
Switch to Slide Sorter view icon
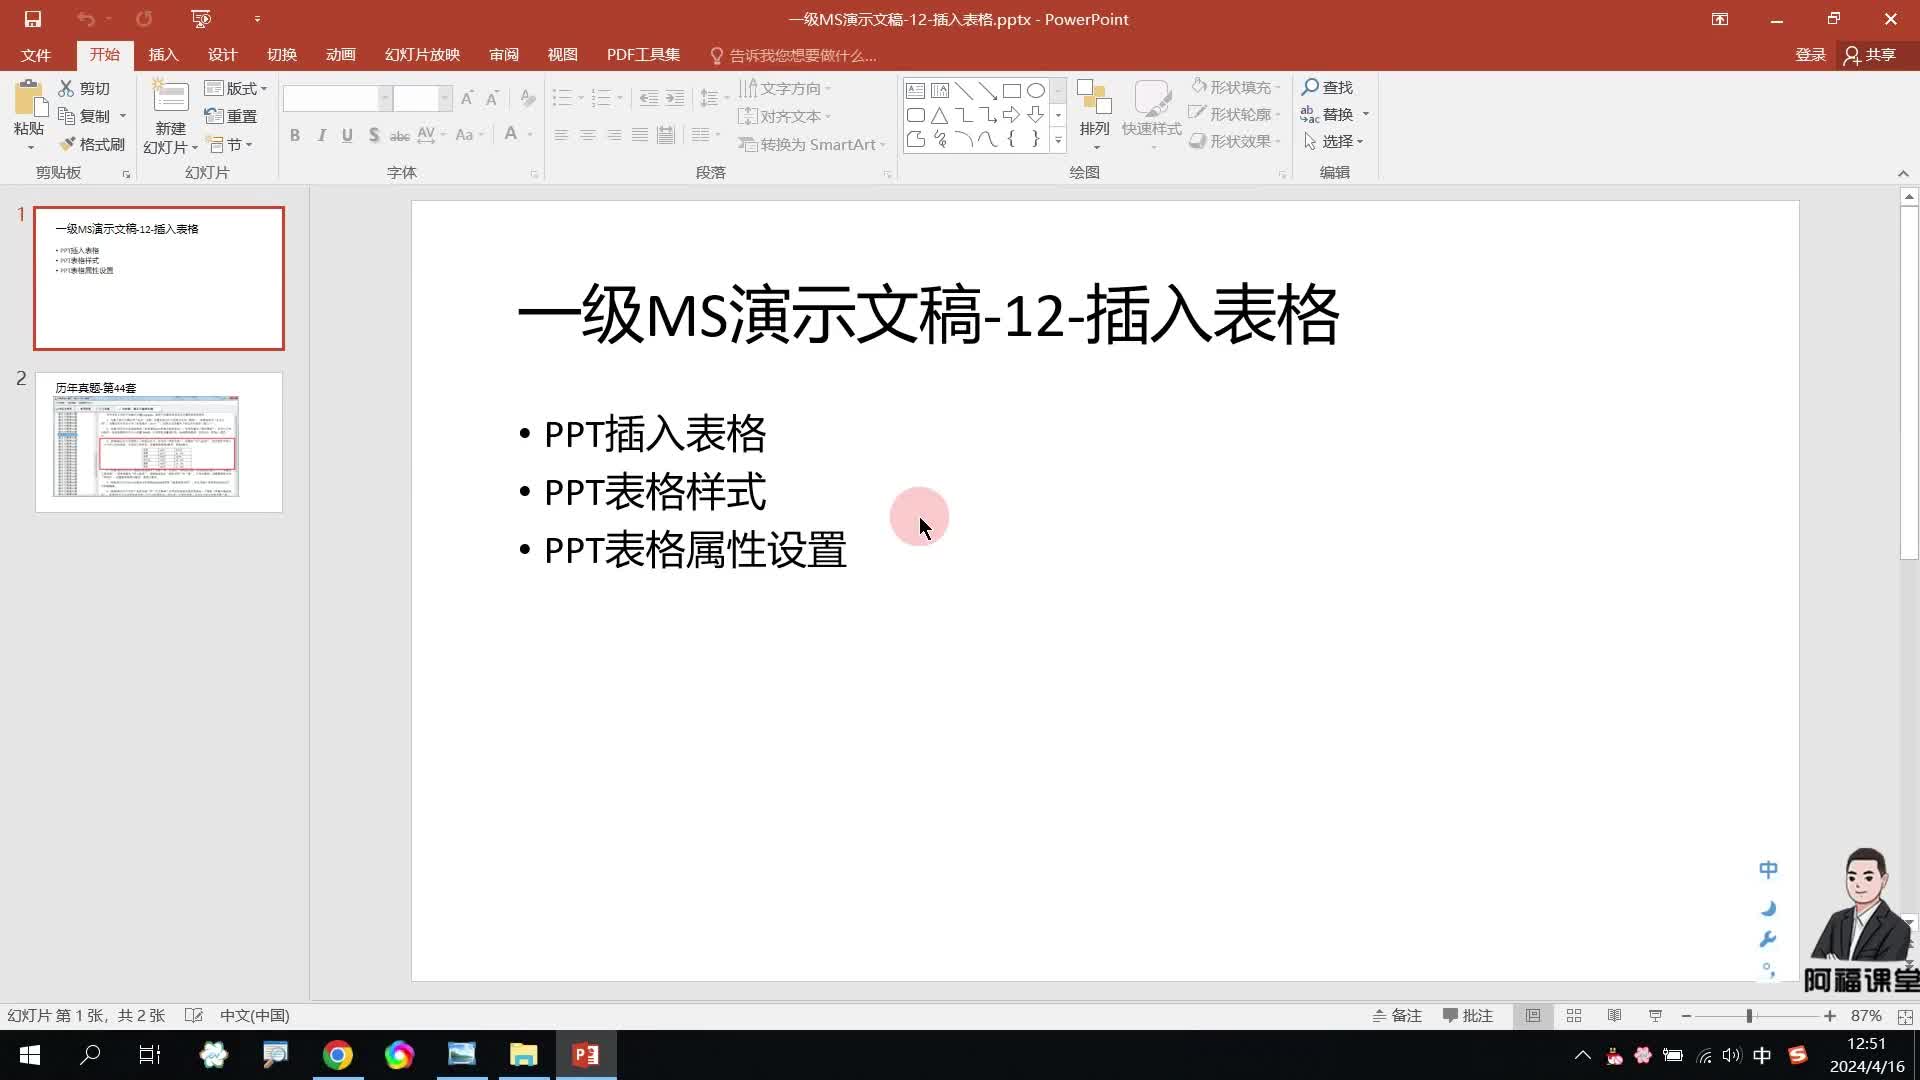click(1574, 1016)
